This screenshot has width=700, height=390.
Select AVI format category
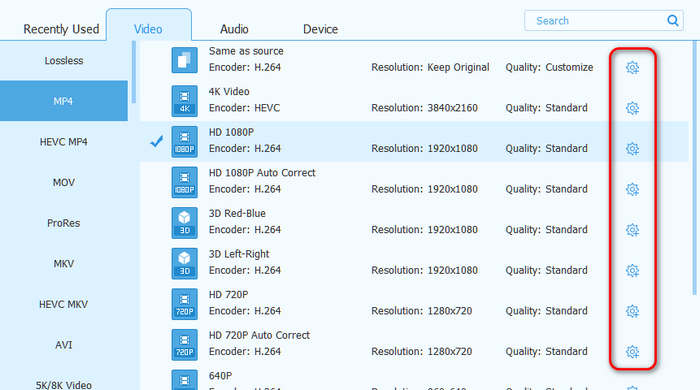(x=64, y=345)
